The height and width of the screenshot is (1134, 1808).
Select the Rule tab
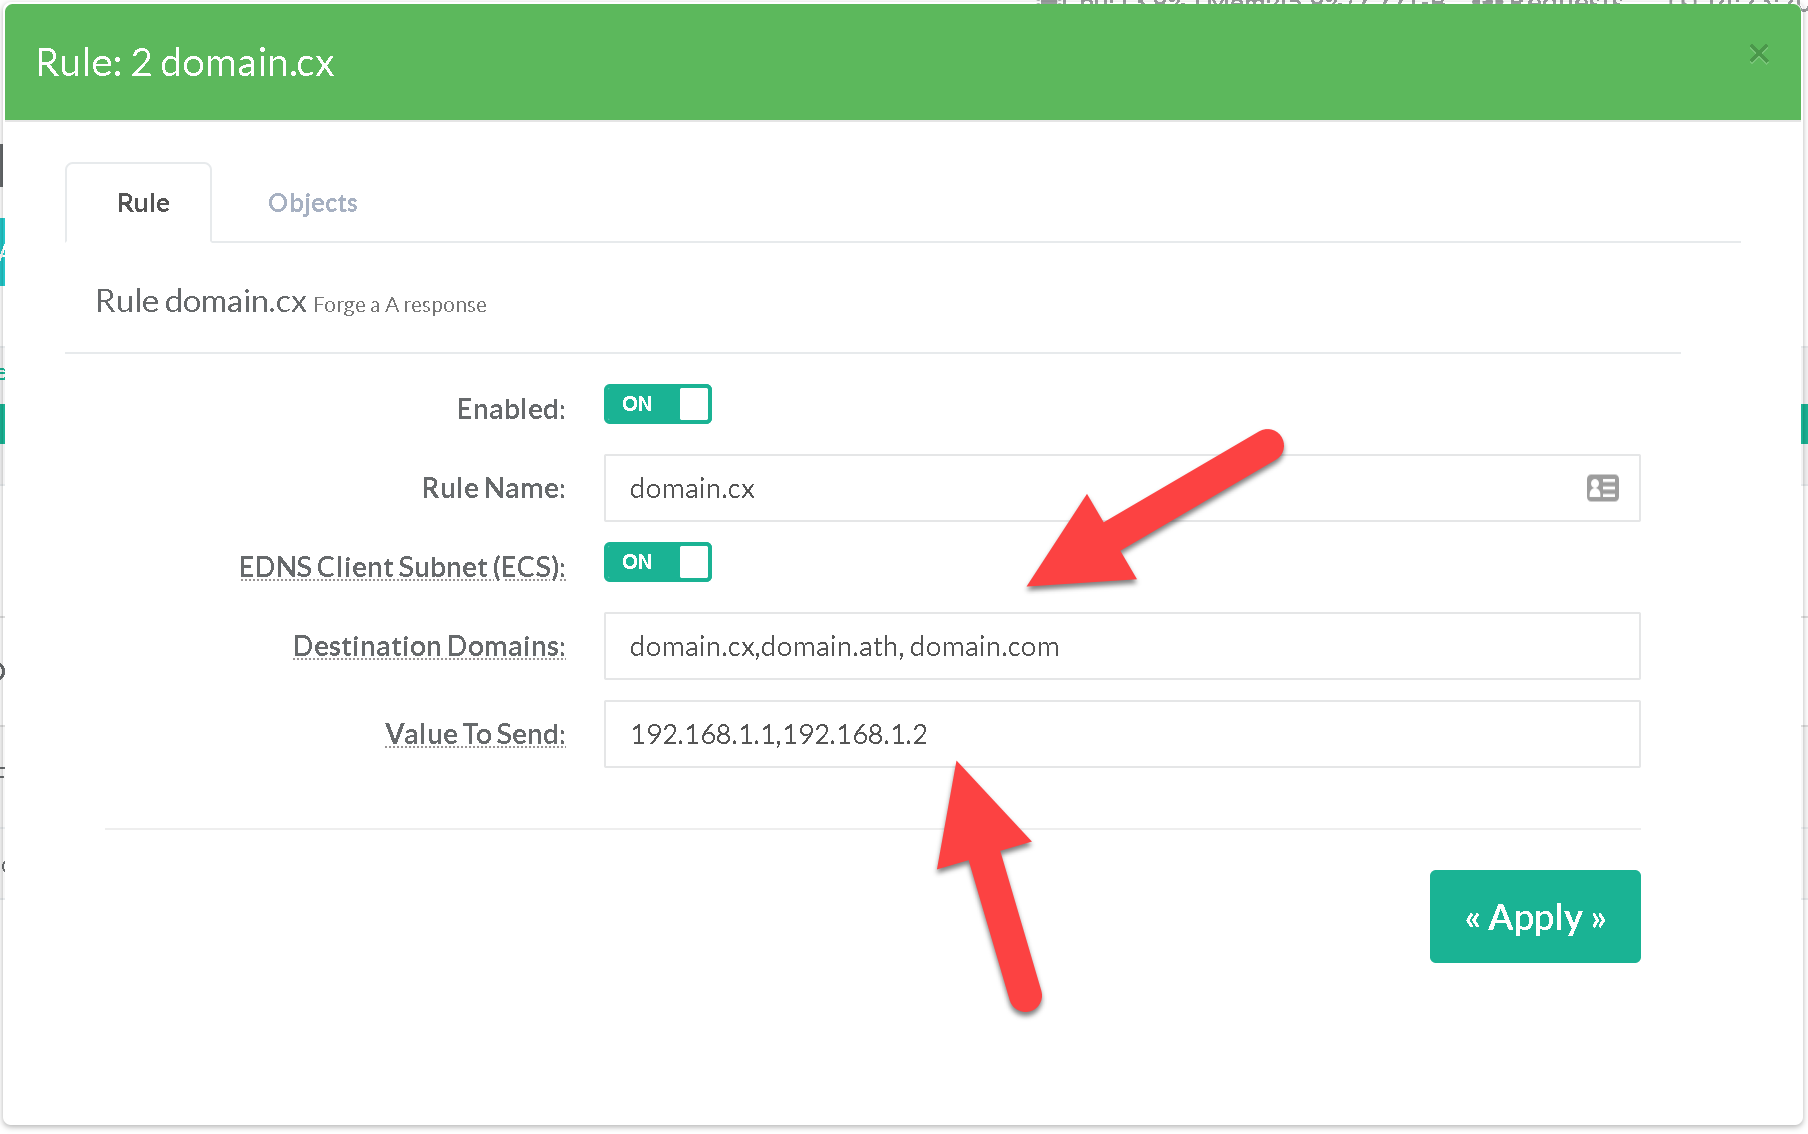pyautogui.click(x=143, y=203)
